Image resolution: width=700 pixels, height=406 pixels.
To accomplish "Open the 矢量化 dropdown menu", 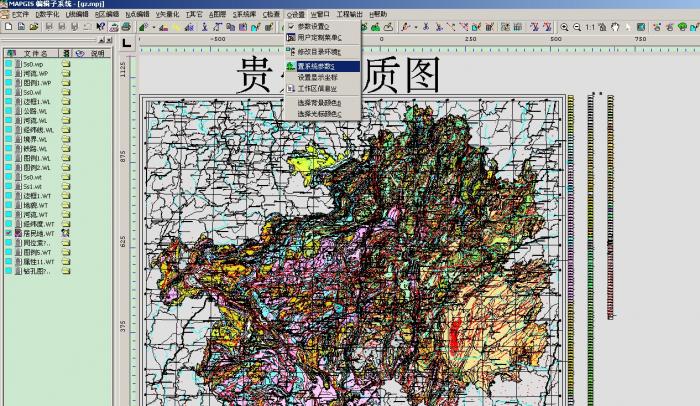I will [x=167, y=14].
